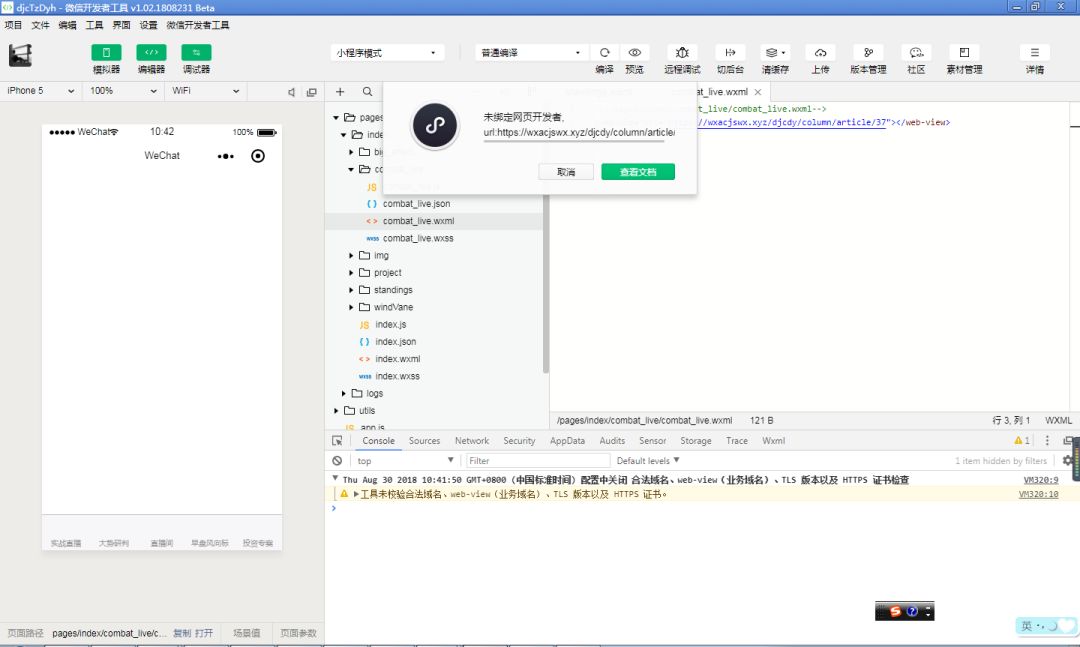
Task: Click the console settings gear icon
Action: click(1068, 460)
